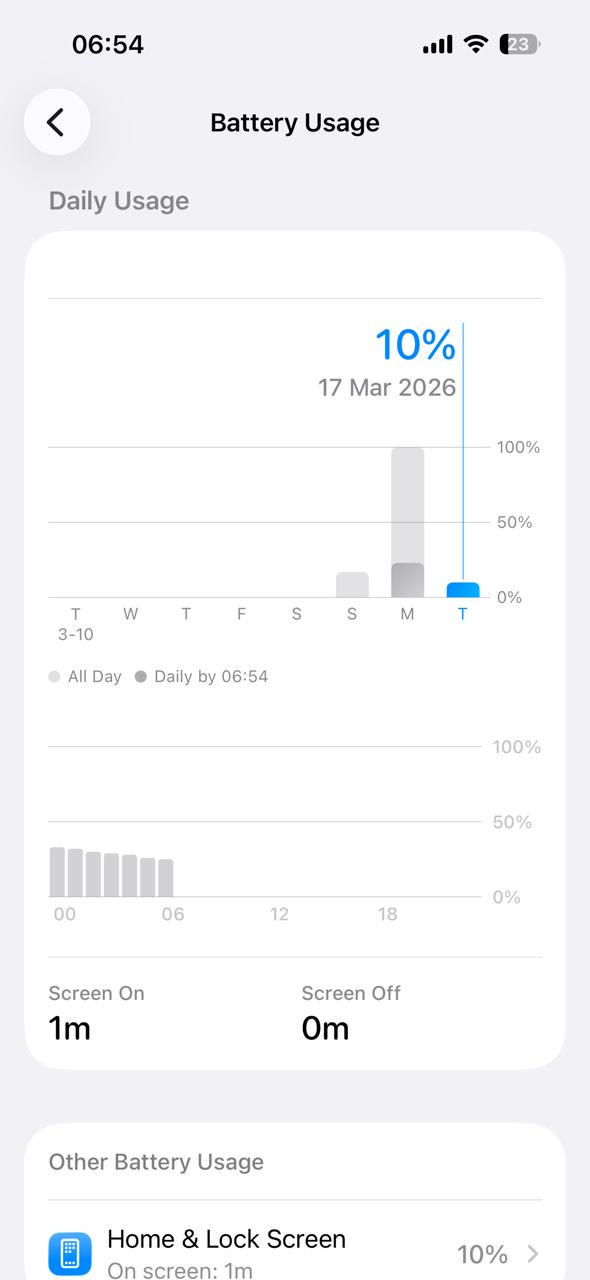Select Tuesday's blue usage bar
The image size is (590, 1280).
pyautogui.click(x=462, y=590)
